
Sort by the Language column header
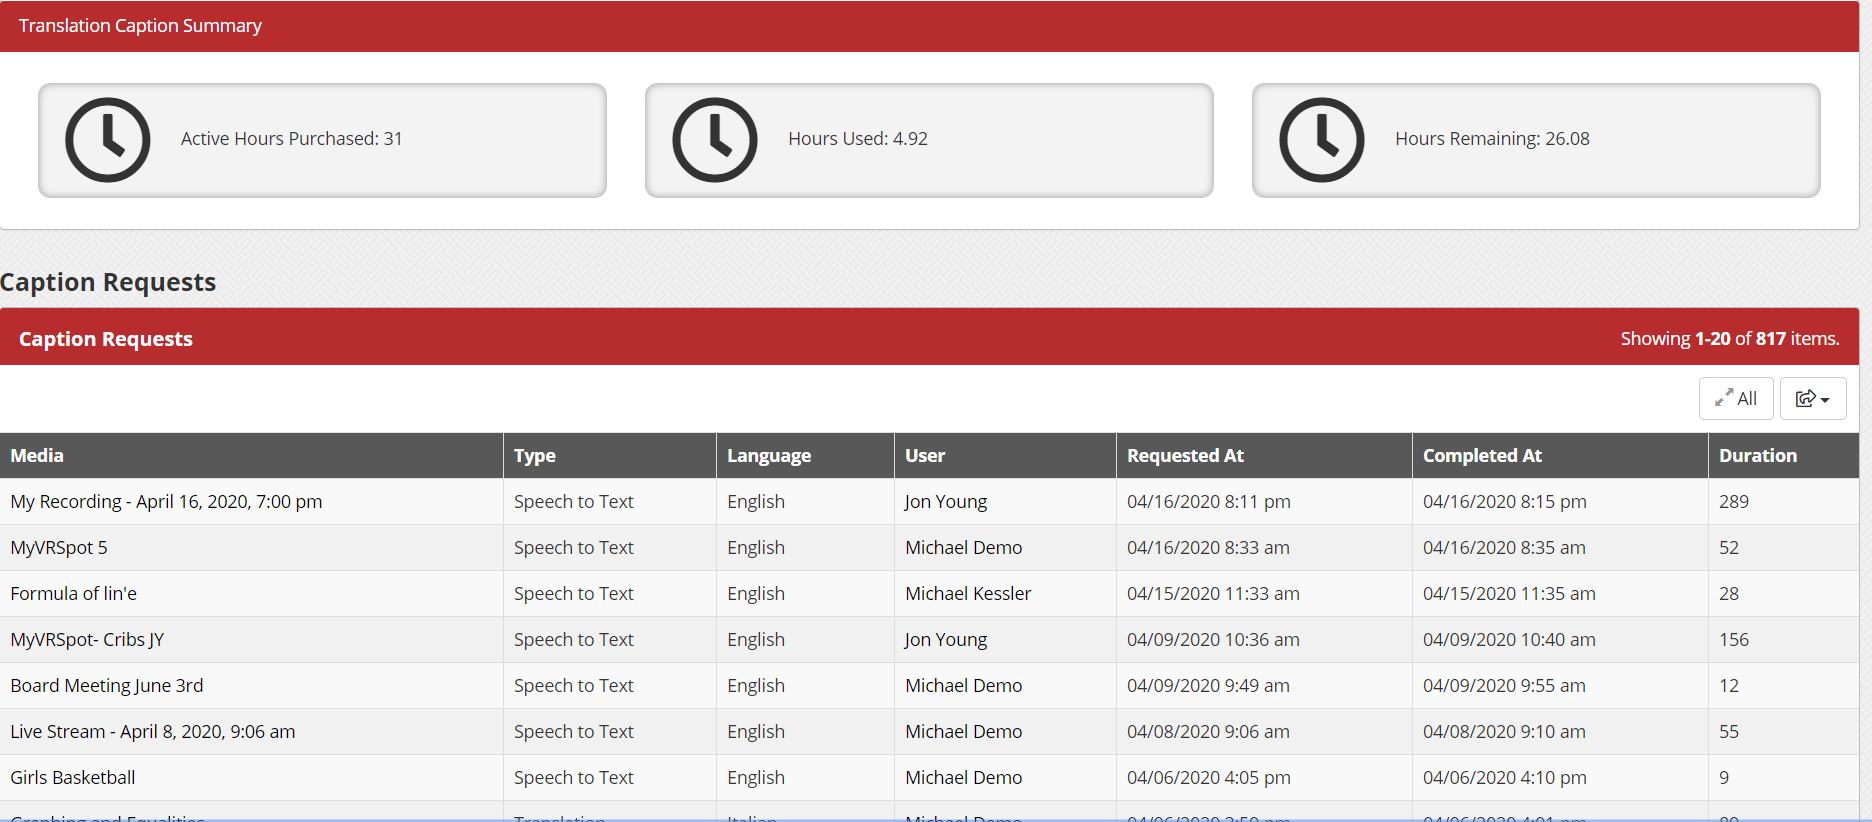[x=768, y=456]
